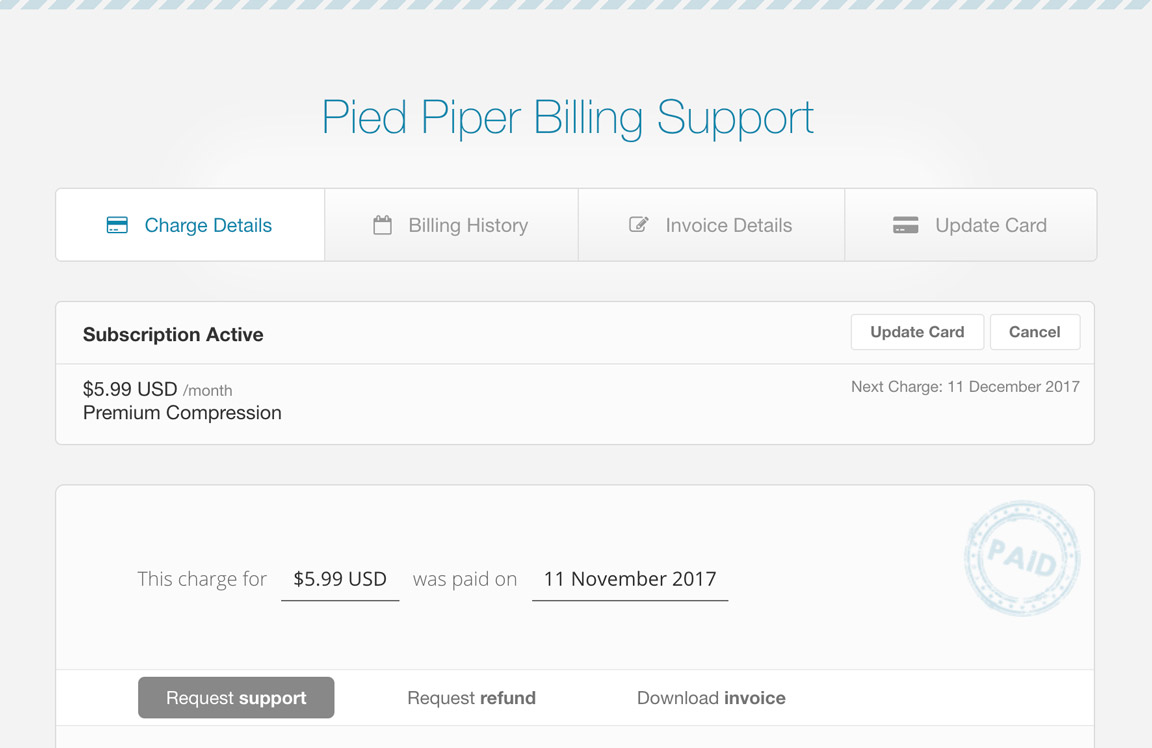Switch to the Billing History tab

pyautogui.click(x=451, y=225)
